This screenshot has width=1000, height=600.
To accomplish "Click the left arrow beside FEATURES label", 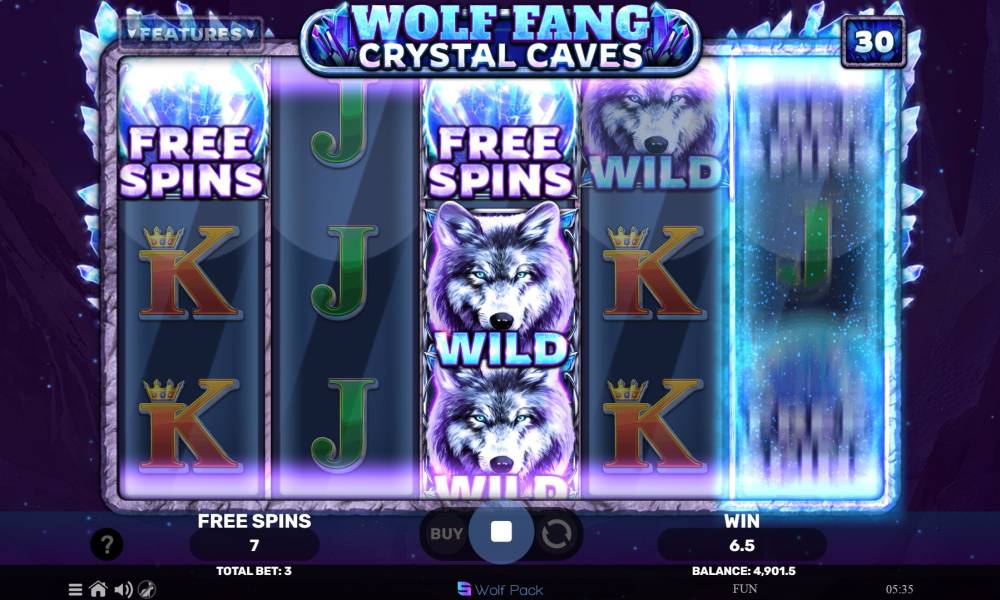I will click(x=133, y=33).
